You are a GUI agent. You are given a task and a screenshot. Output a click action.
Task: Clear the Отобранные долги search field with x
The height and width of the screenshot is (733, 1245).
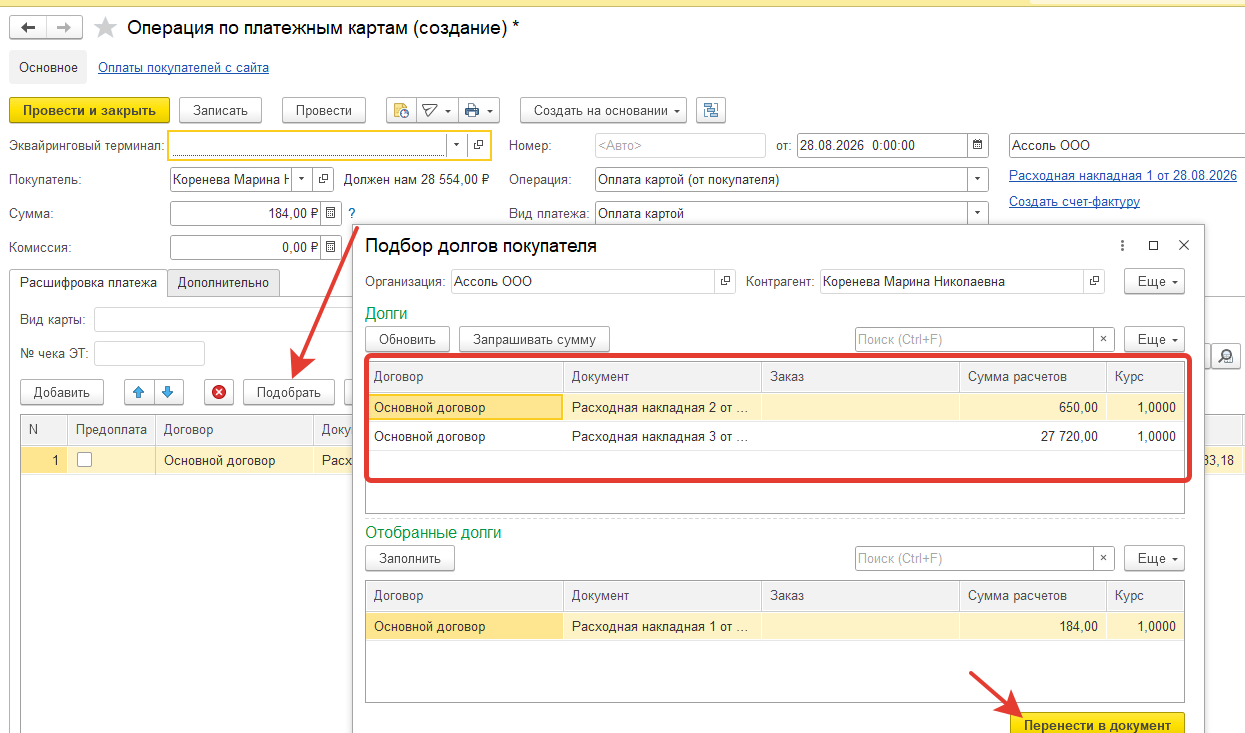tap(1103, 558)
